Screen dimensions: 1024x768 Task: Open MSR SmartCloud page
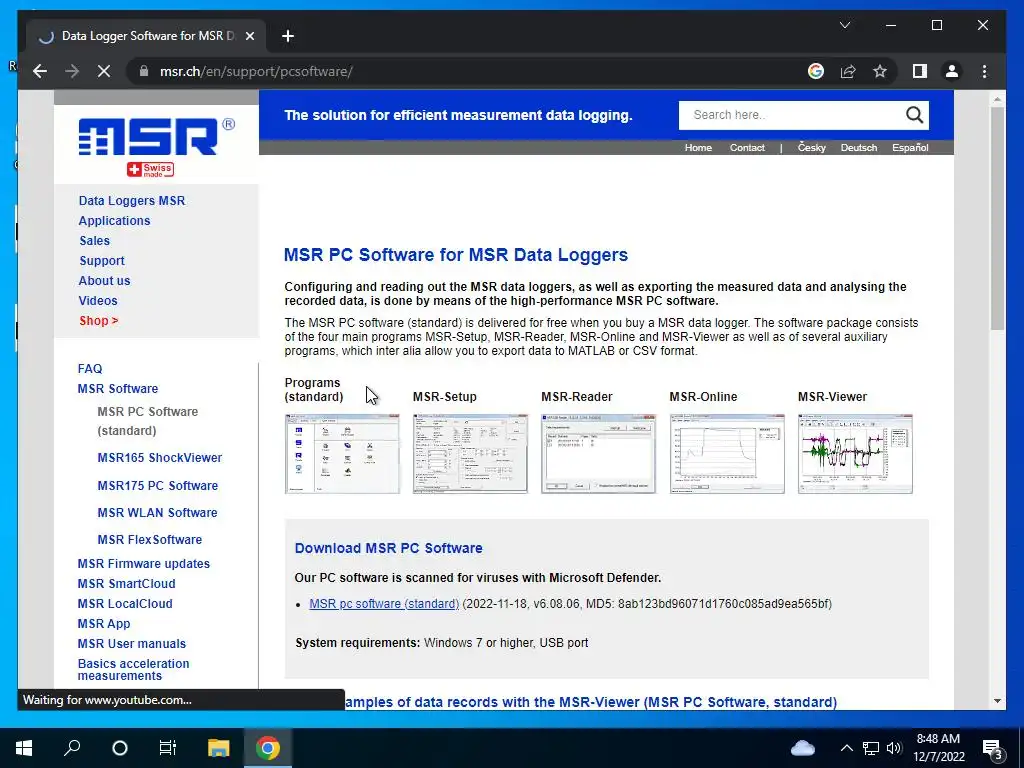click(x=126, y=584)
